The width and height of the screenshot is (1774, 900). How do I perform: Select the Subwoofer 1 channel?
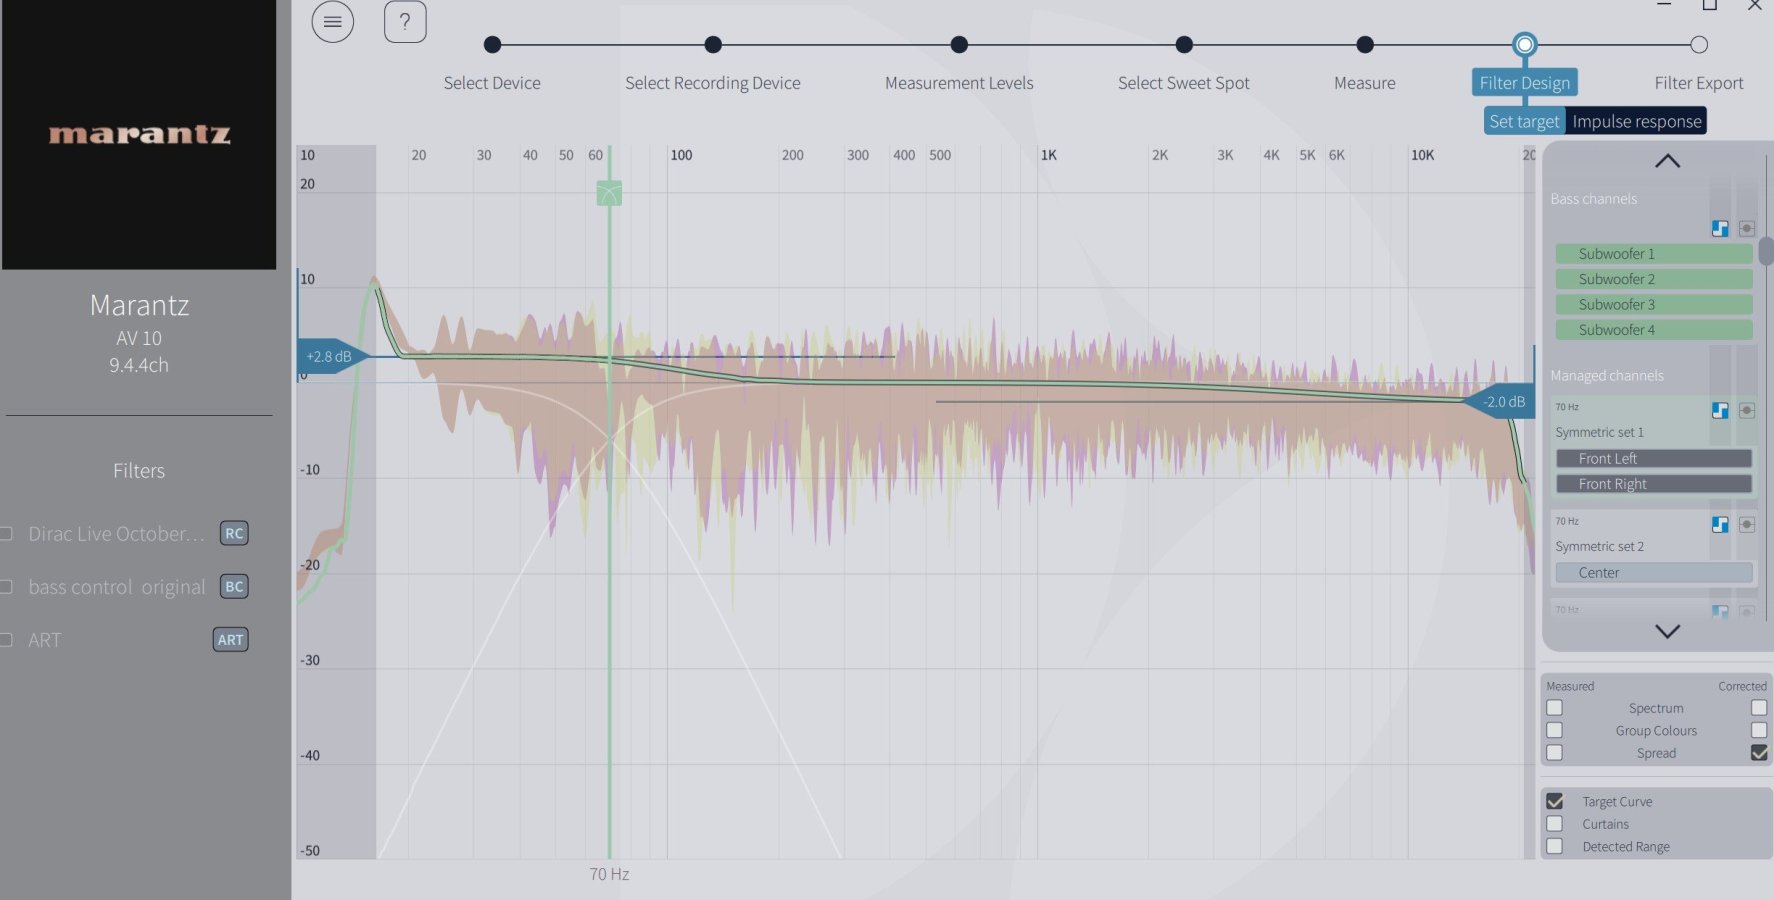(x=1653, y=254)
